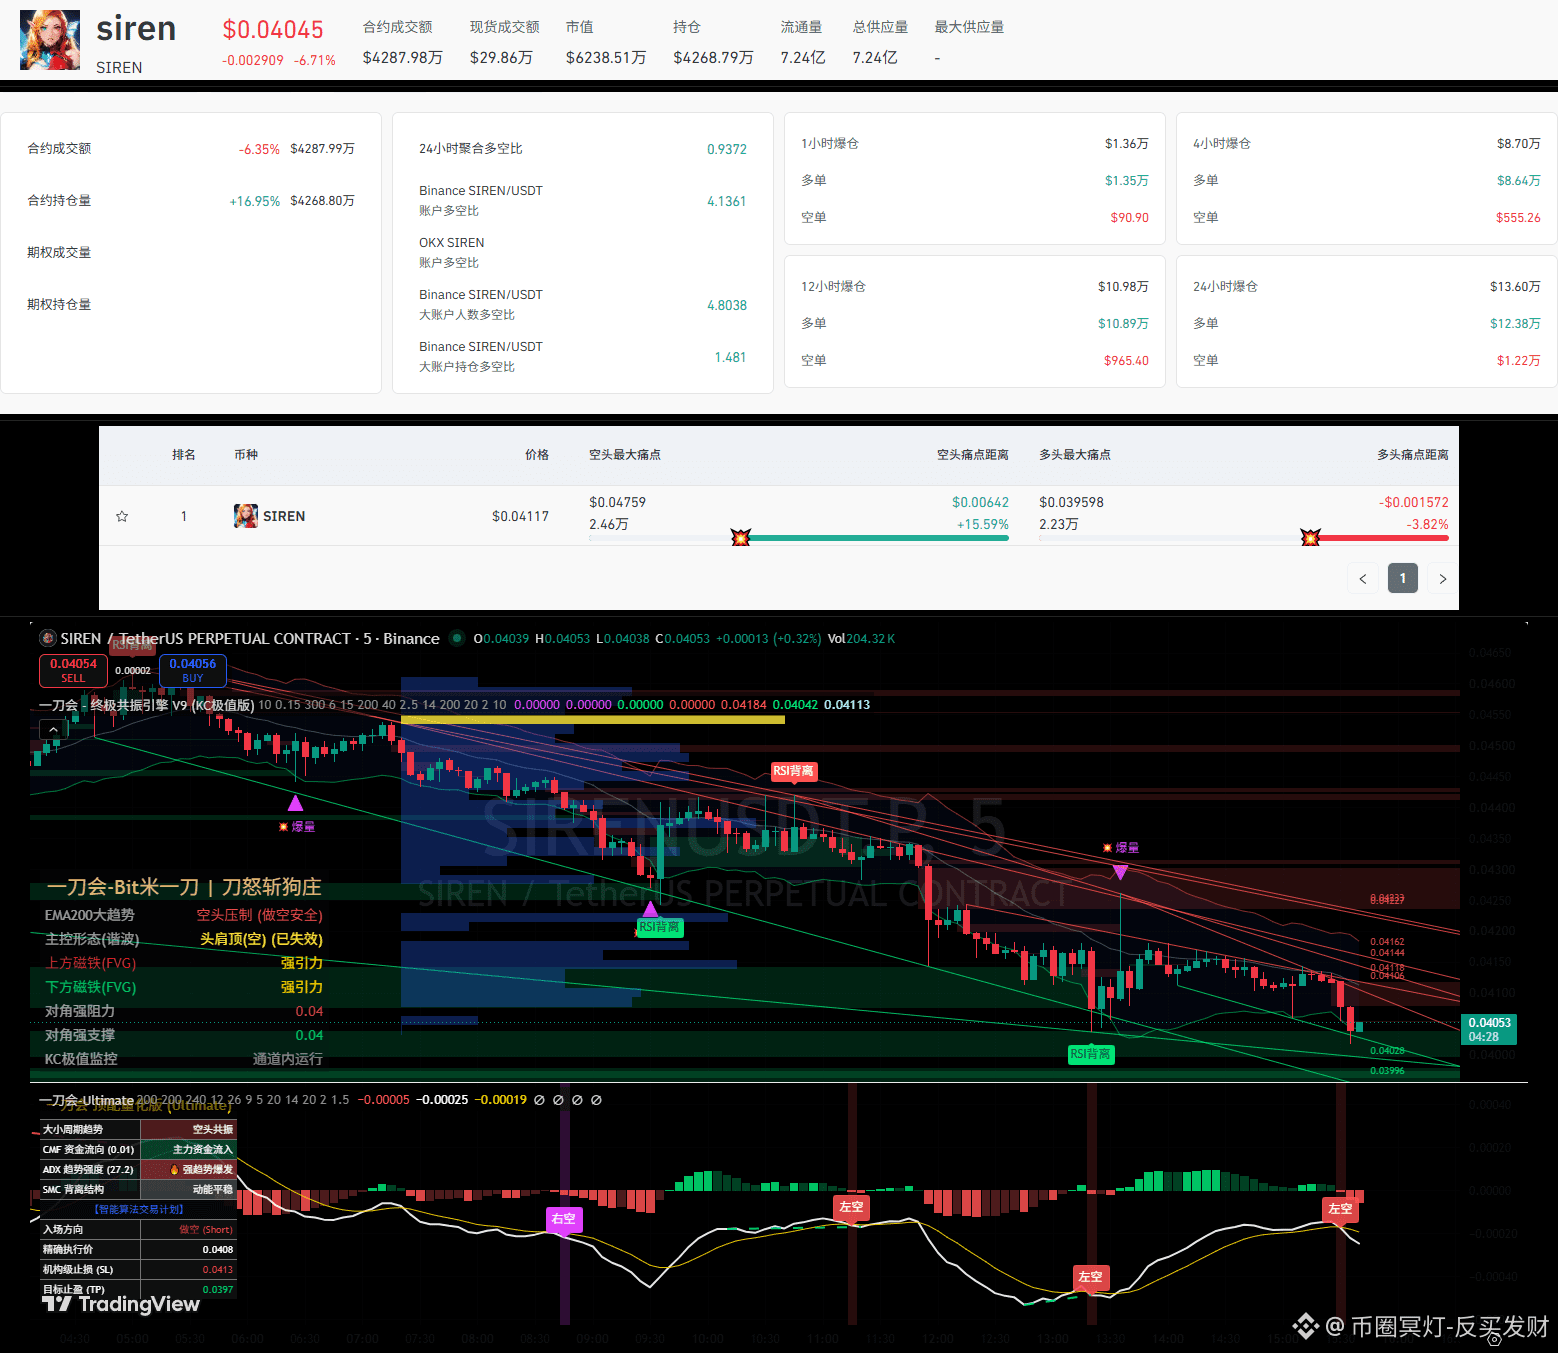Viewport: 1558px width, 1353px height.
Task: Click 大账户人数多空比 value 4.8038
Action: point(727,305)
